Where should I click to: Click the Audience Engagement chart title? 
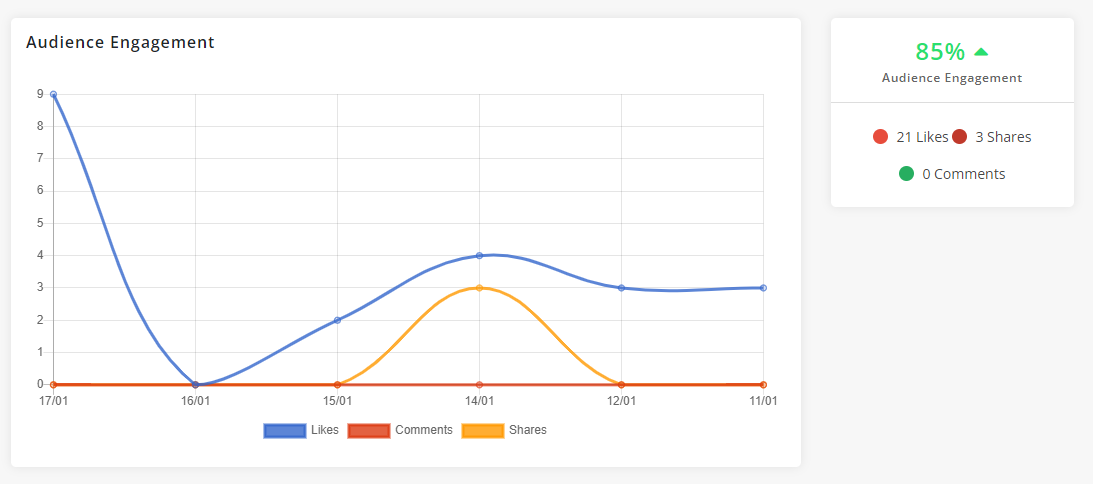(x=121, y=42)
